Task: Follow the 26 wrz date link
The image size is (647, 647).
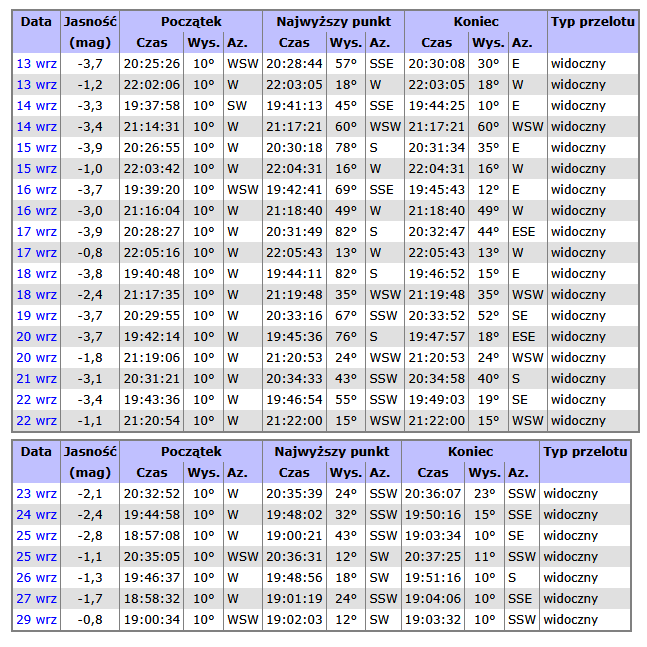Action: click(x=36, y=578)
